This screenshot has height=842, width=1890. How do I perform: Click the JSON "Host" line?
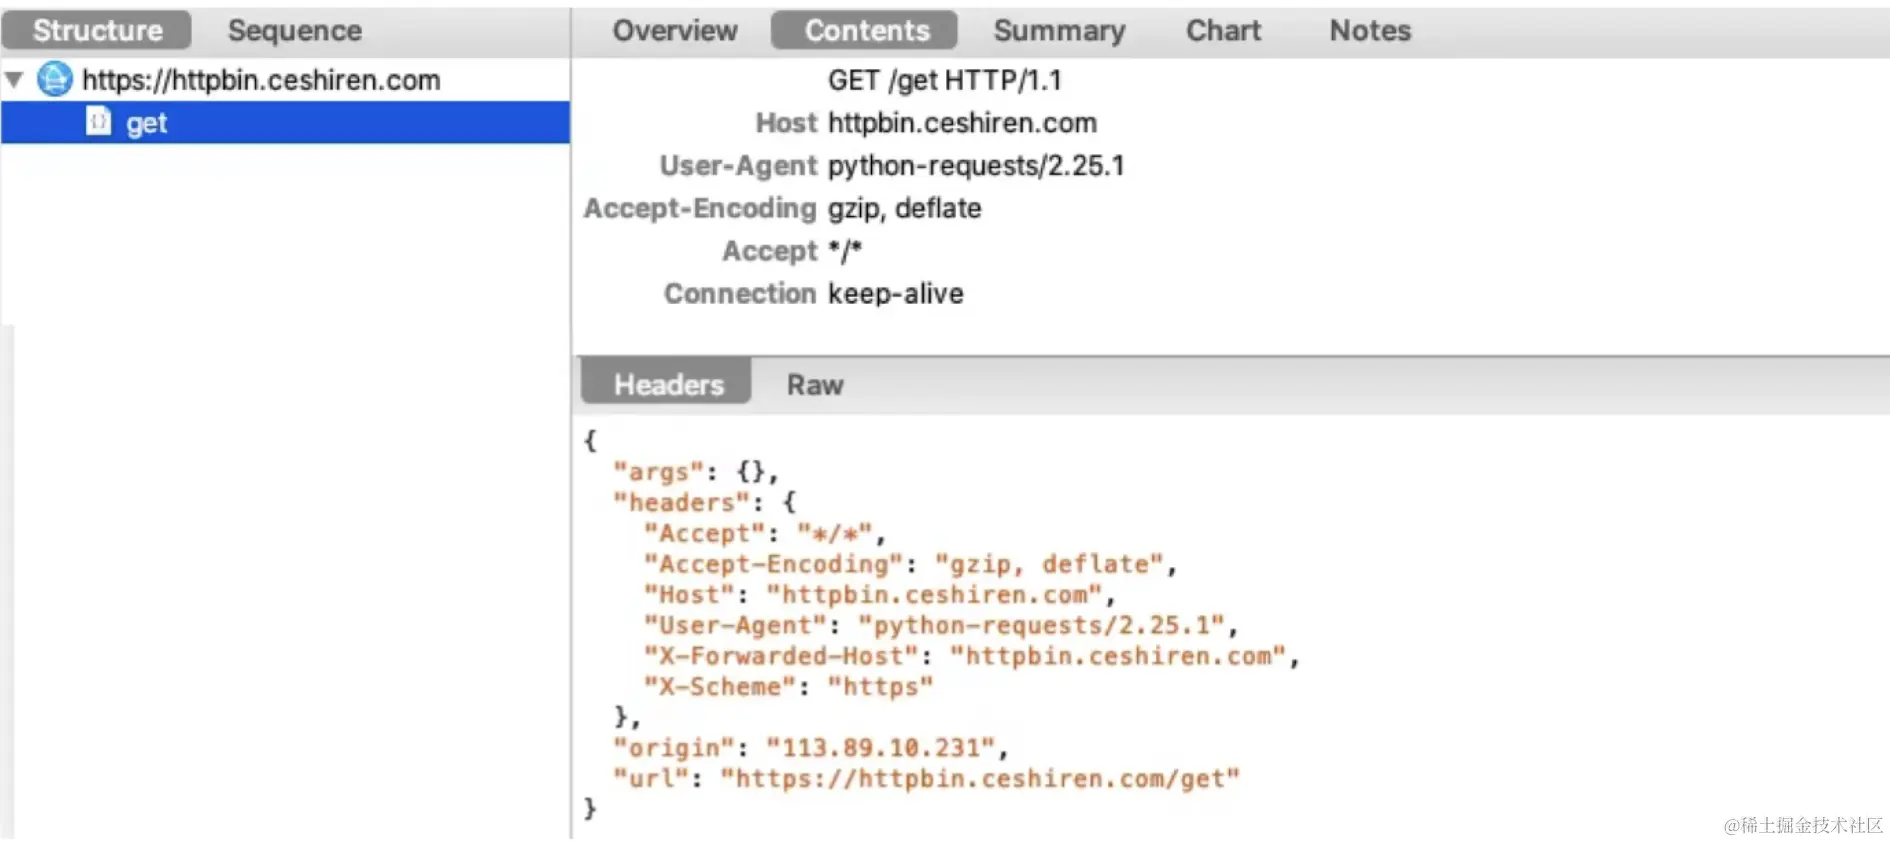(x=880, y=595)
